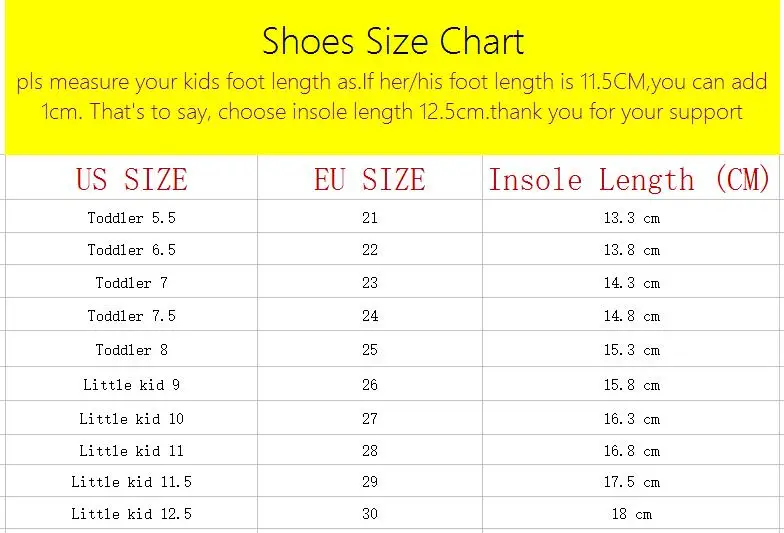Click the 18 cm insole cell
This screenshot has height=533, width=784.
pos(632,514)
